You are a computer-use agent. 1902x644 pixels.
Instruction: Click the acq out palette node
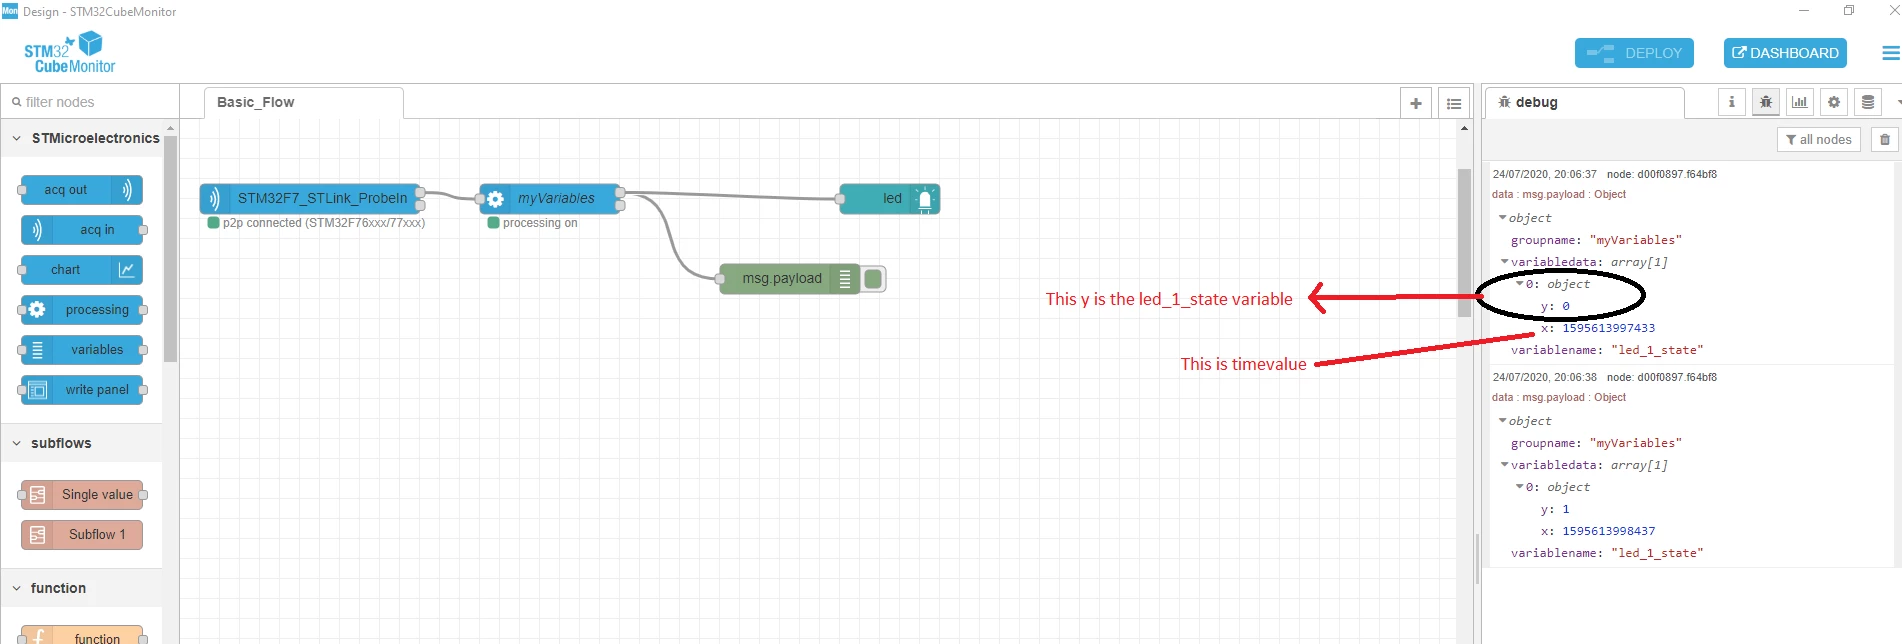click(81, 190)
